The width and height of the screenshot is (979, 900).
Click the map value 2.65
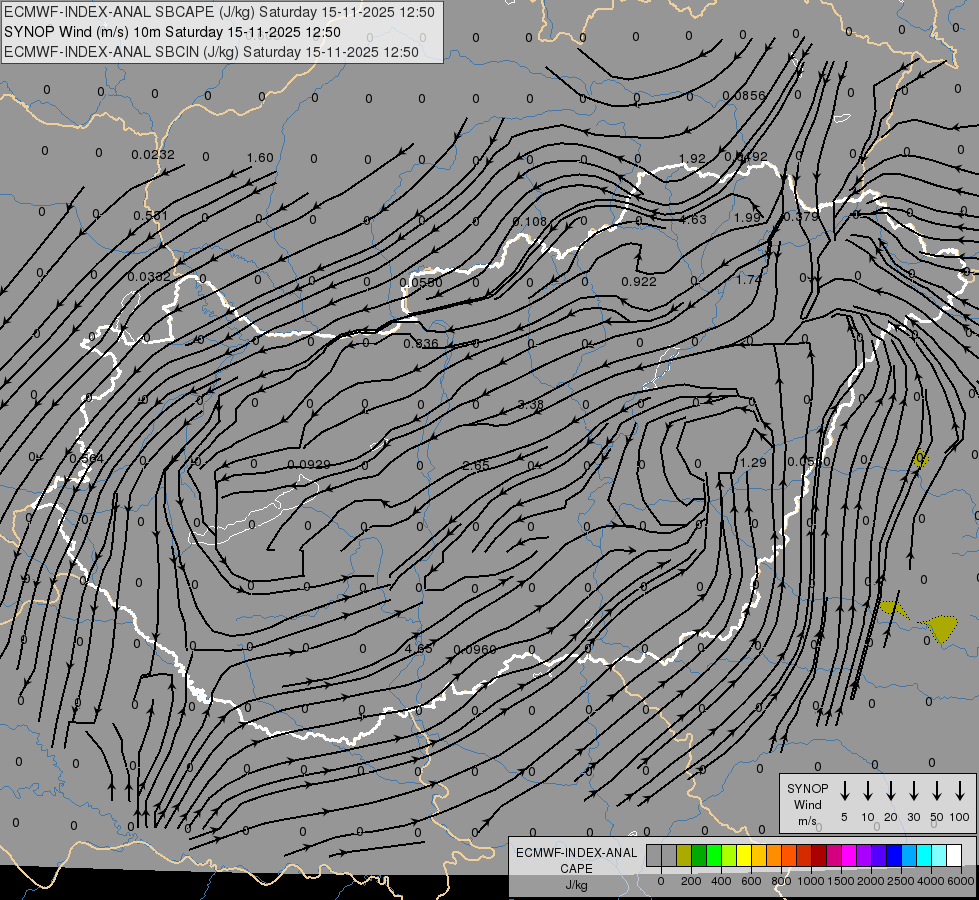[476, 465]
